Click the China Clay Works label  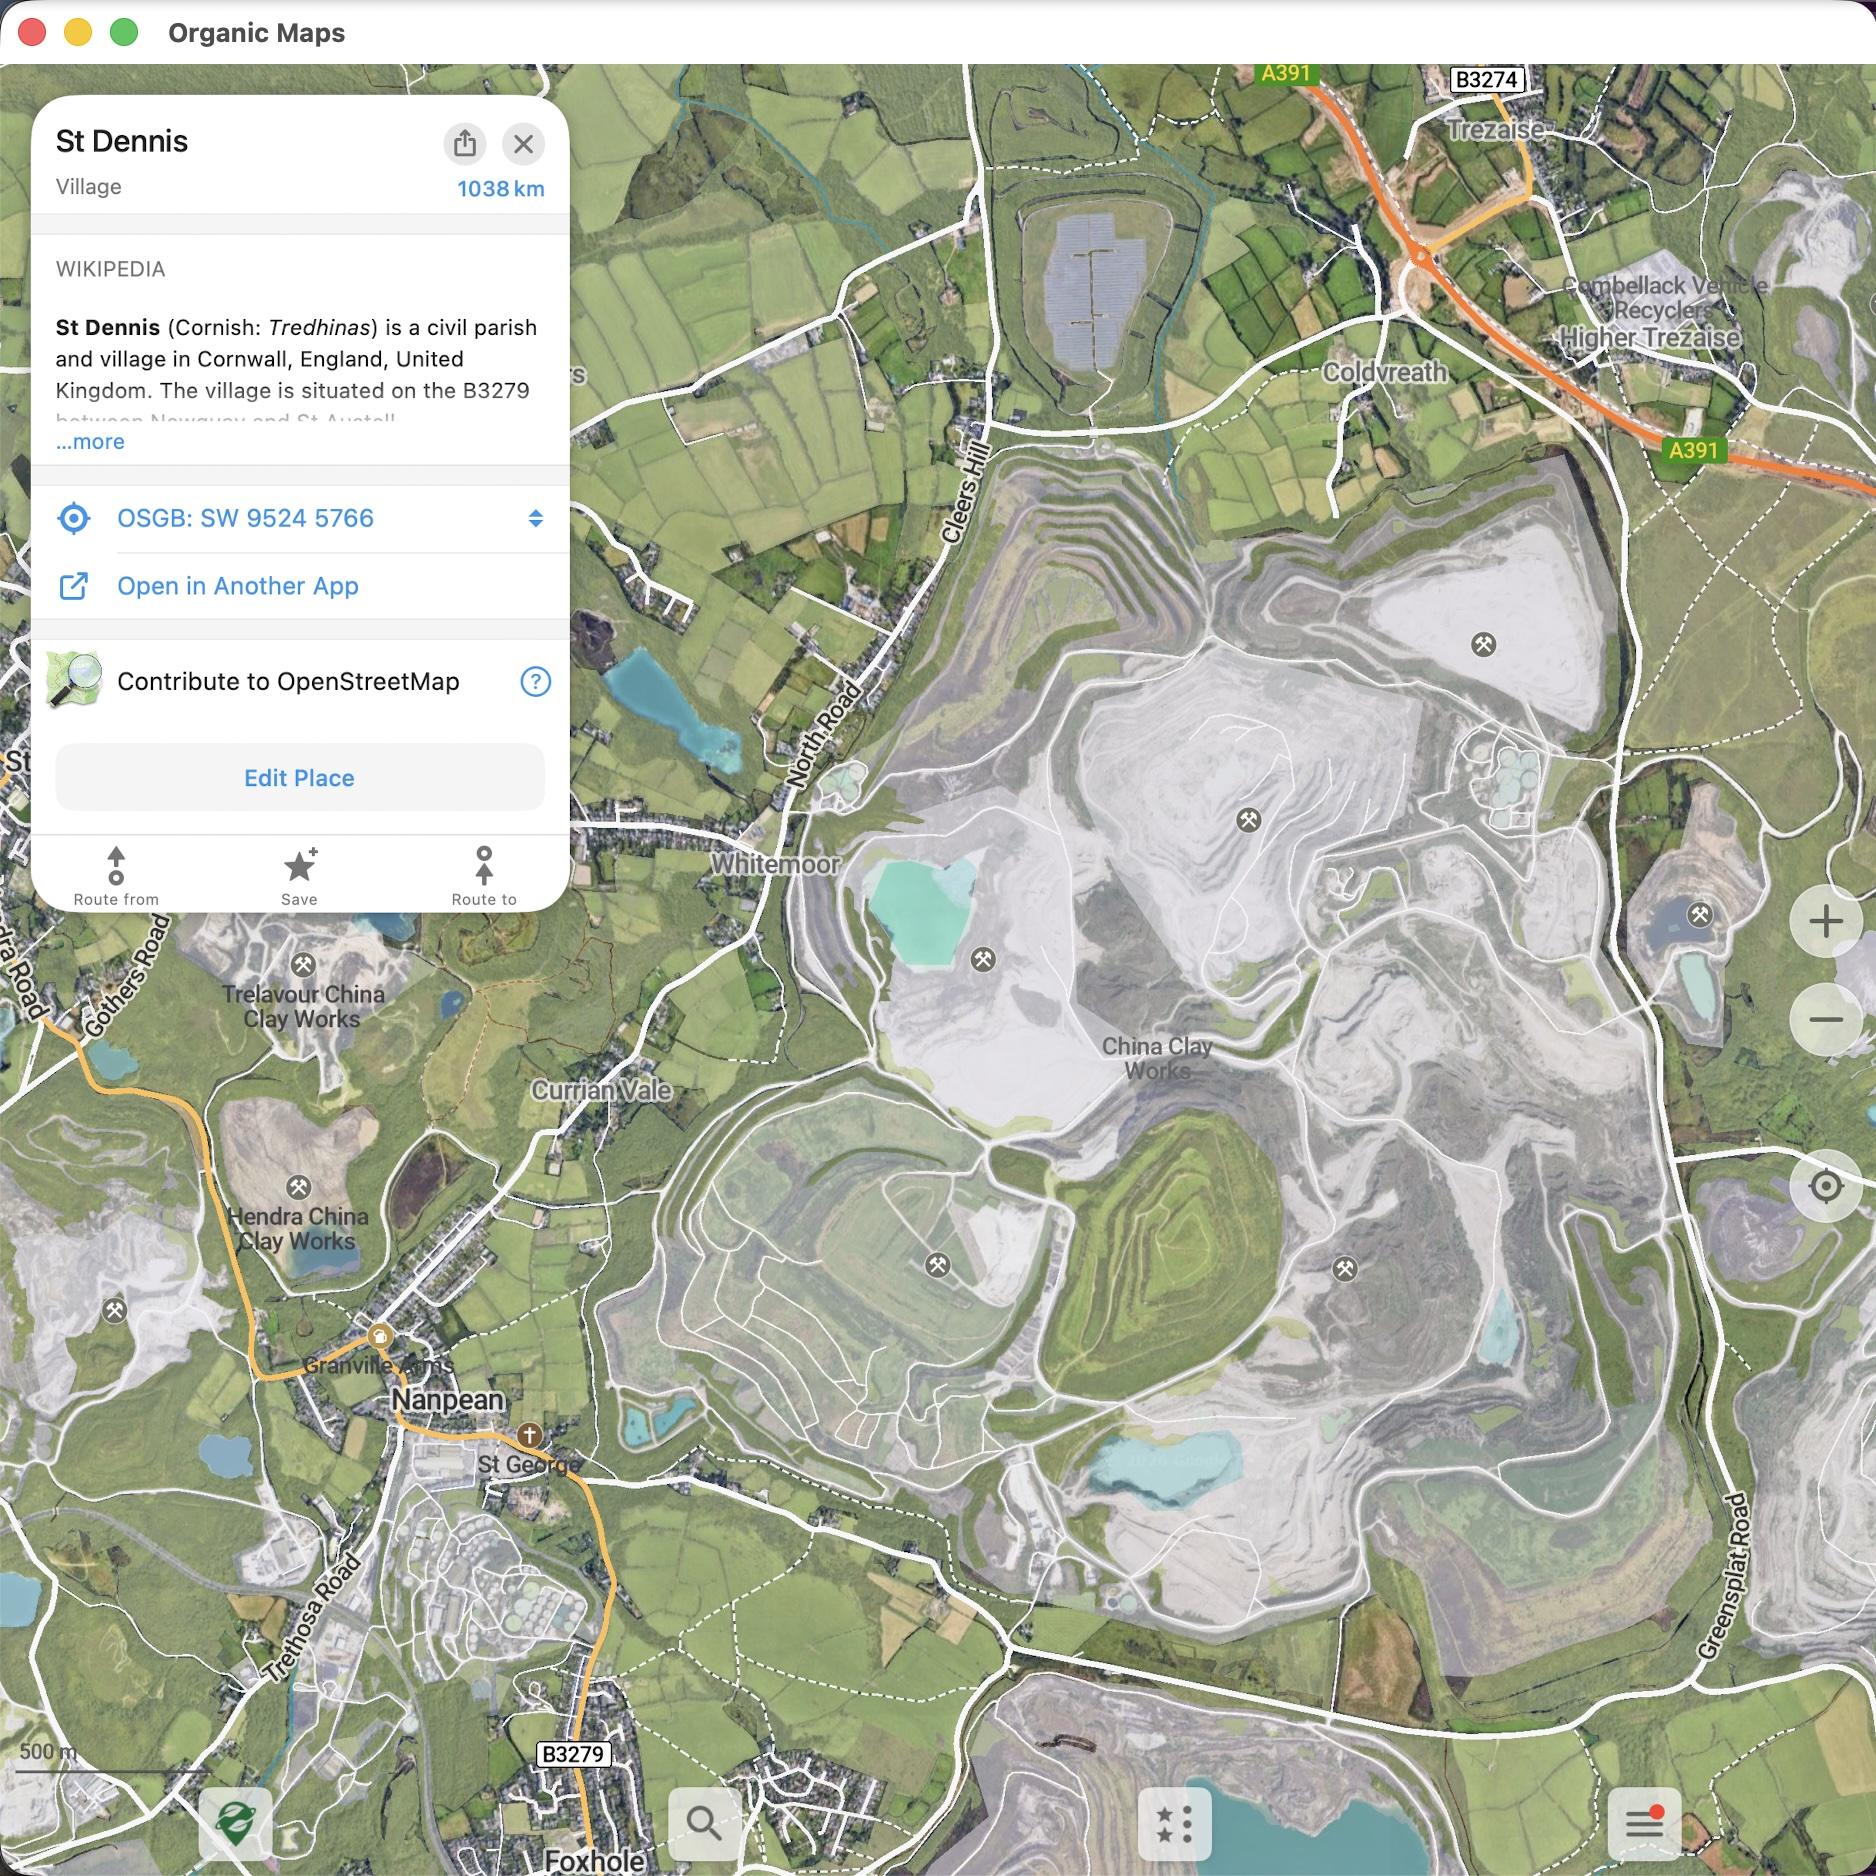coord(1157,1058)
